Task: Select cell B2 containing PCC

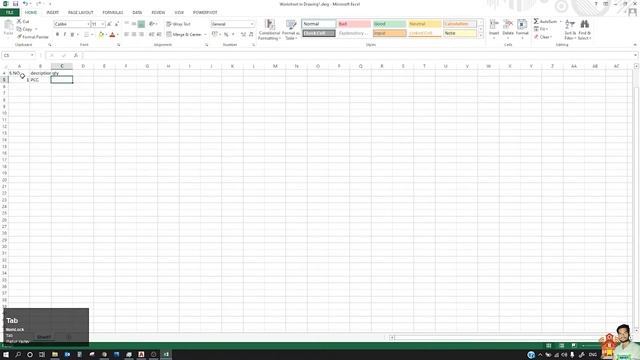Action: pyautogui.click(x=40, y=80)
